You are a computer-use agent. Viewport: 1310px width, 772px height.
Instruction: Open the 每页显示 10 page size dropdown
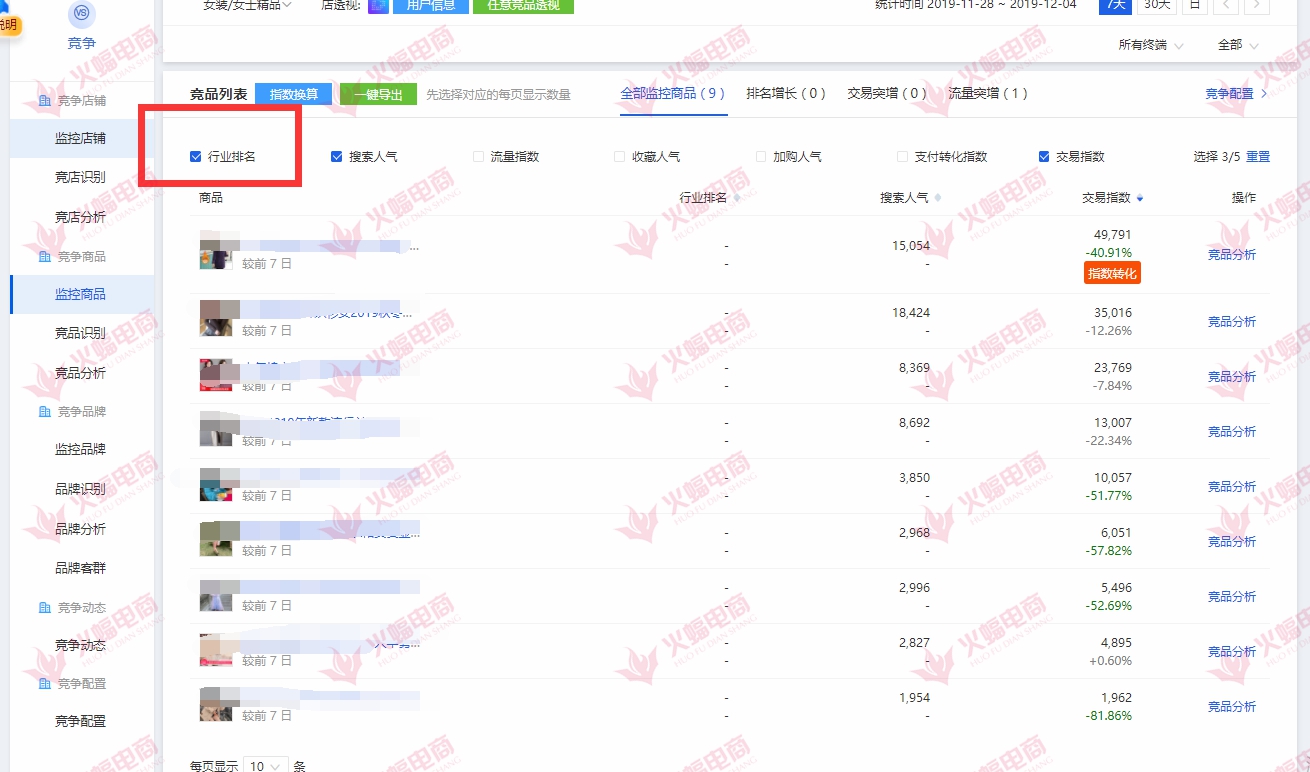point(265,765)
